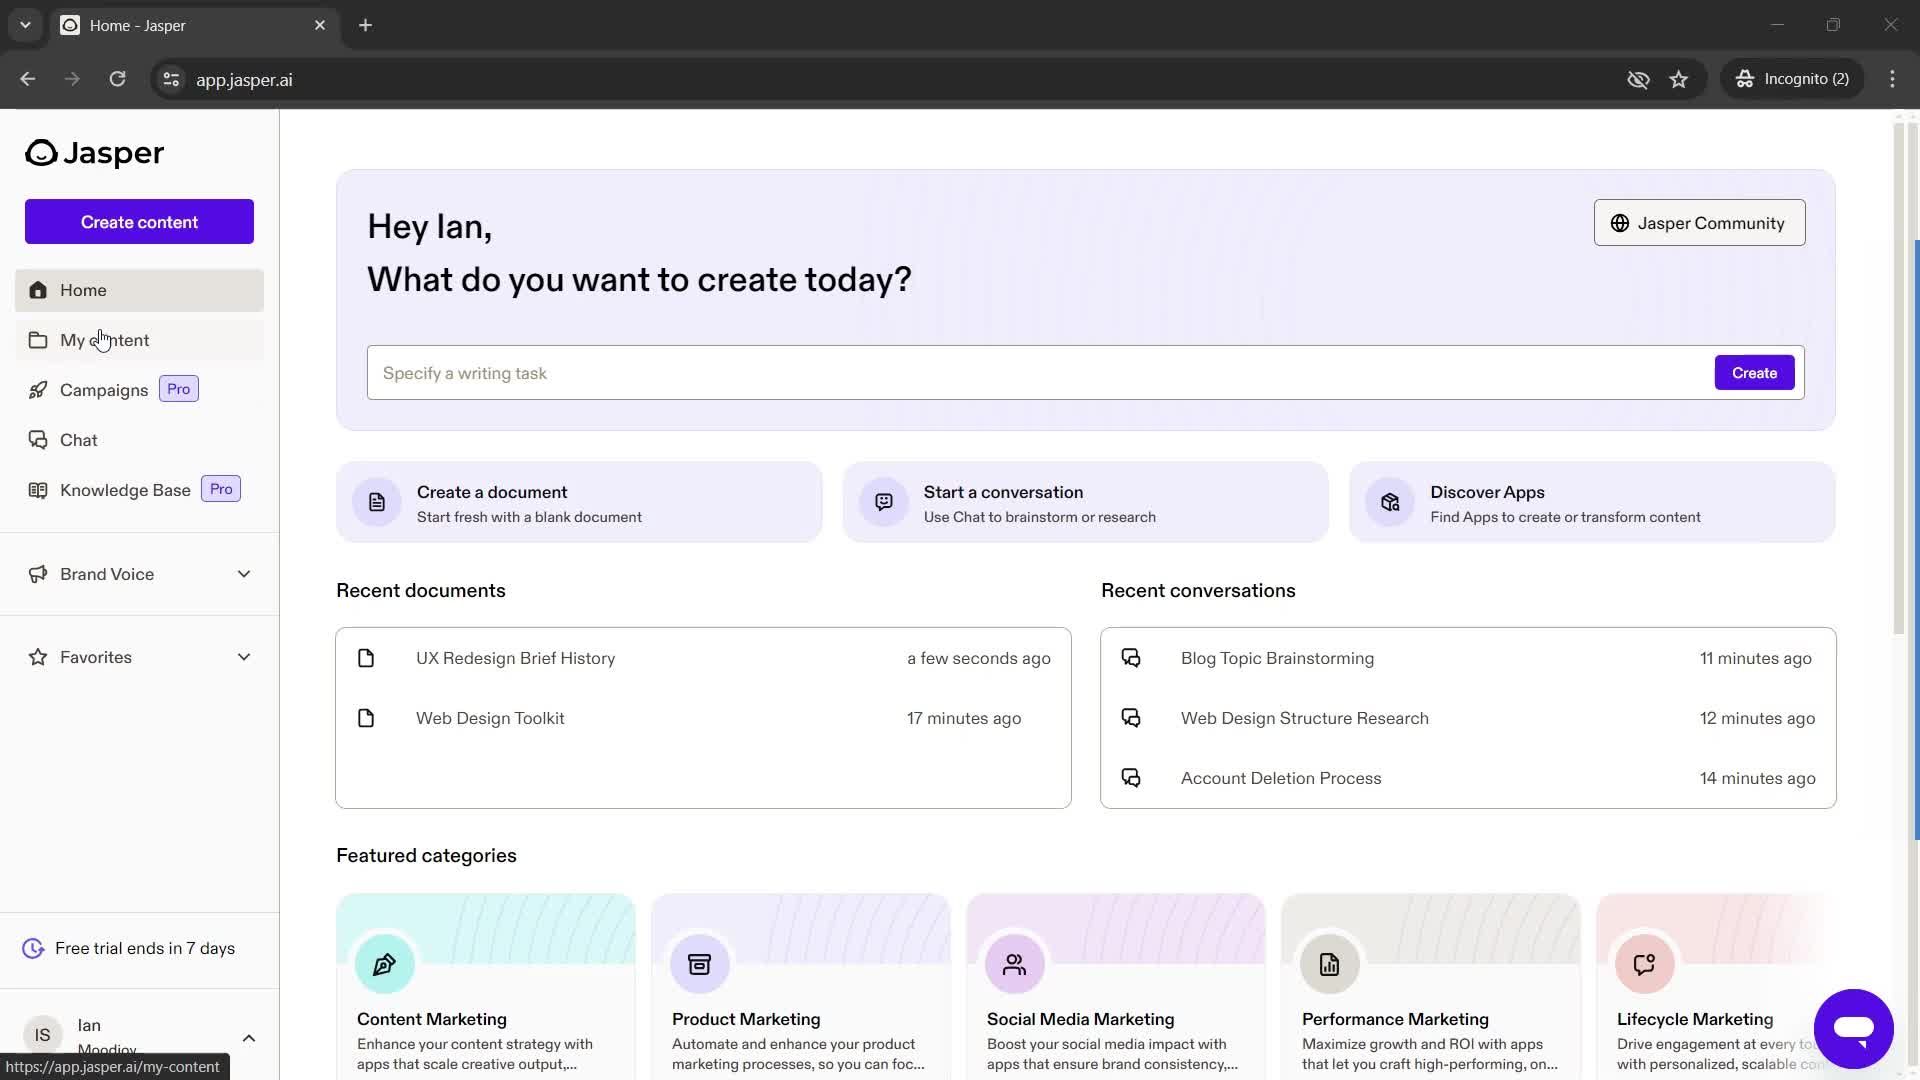The width and height of the screenshot is (1920, 1080).
Task: Click the Discover Apps card
Action: 1594,502
